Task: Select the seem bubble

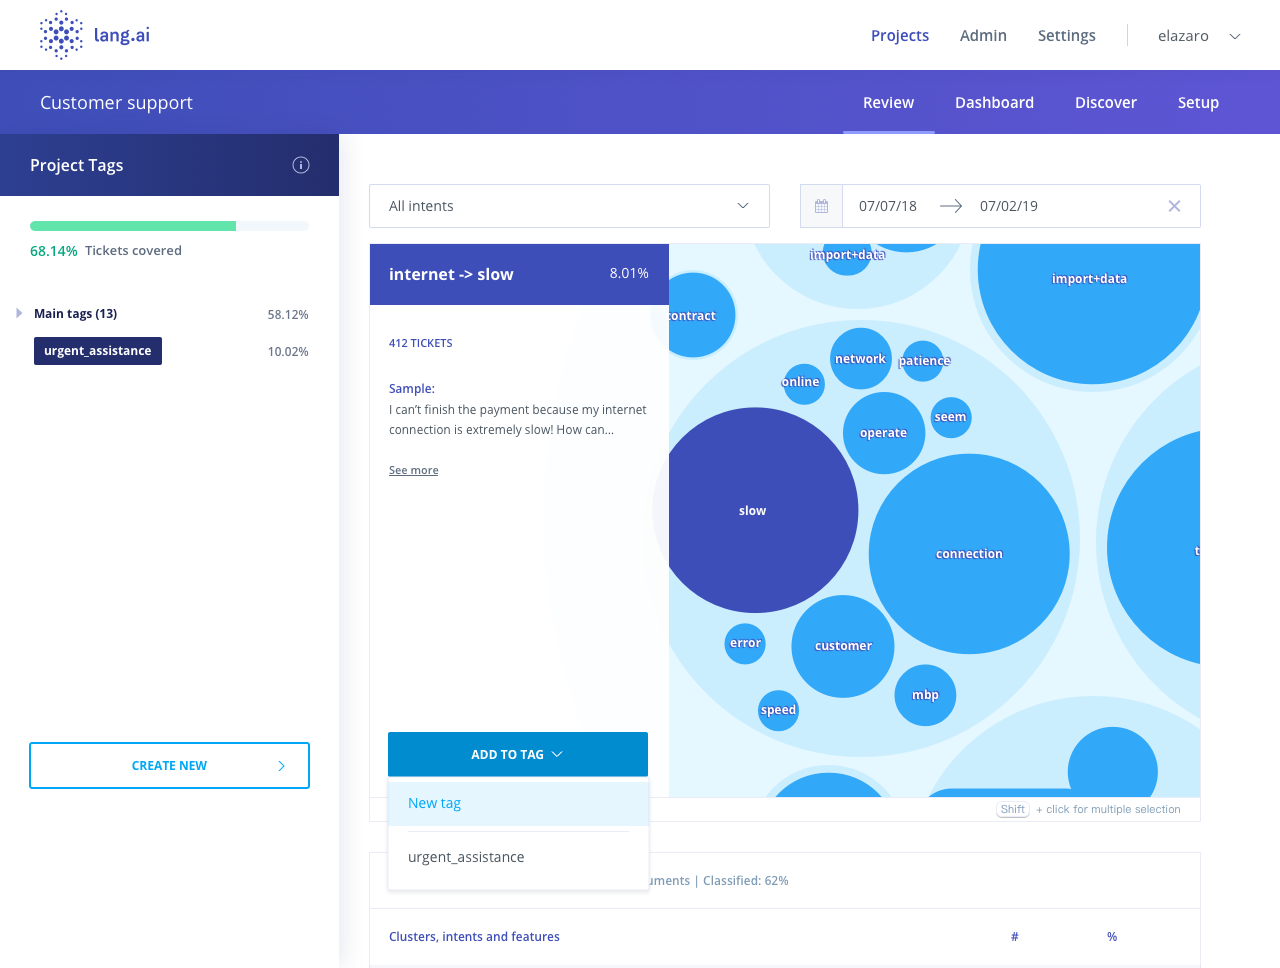Action: (x=950, y=417)
